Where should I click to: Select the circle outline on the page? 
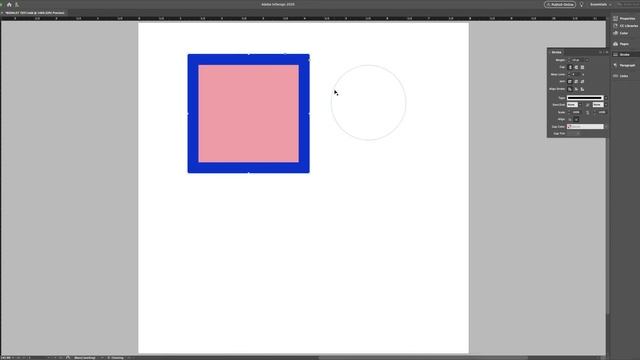point(369,102)
